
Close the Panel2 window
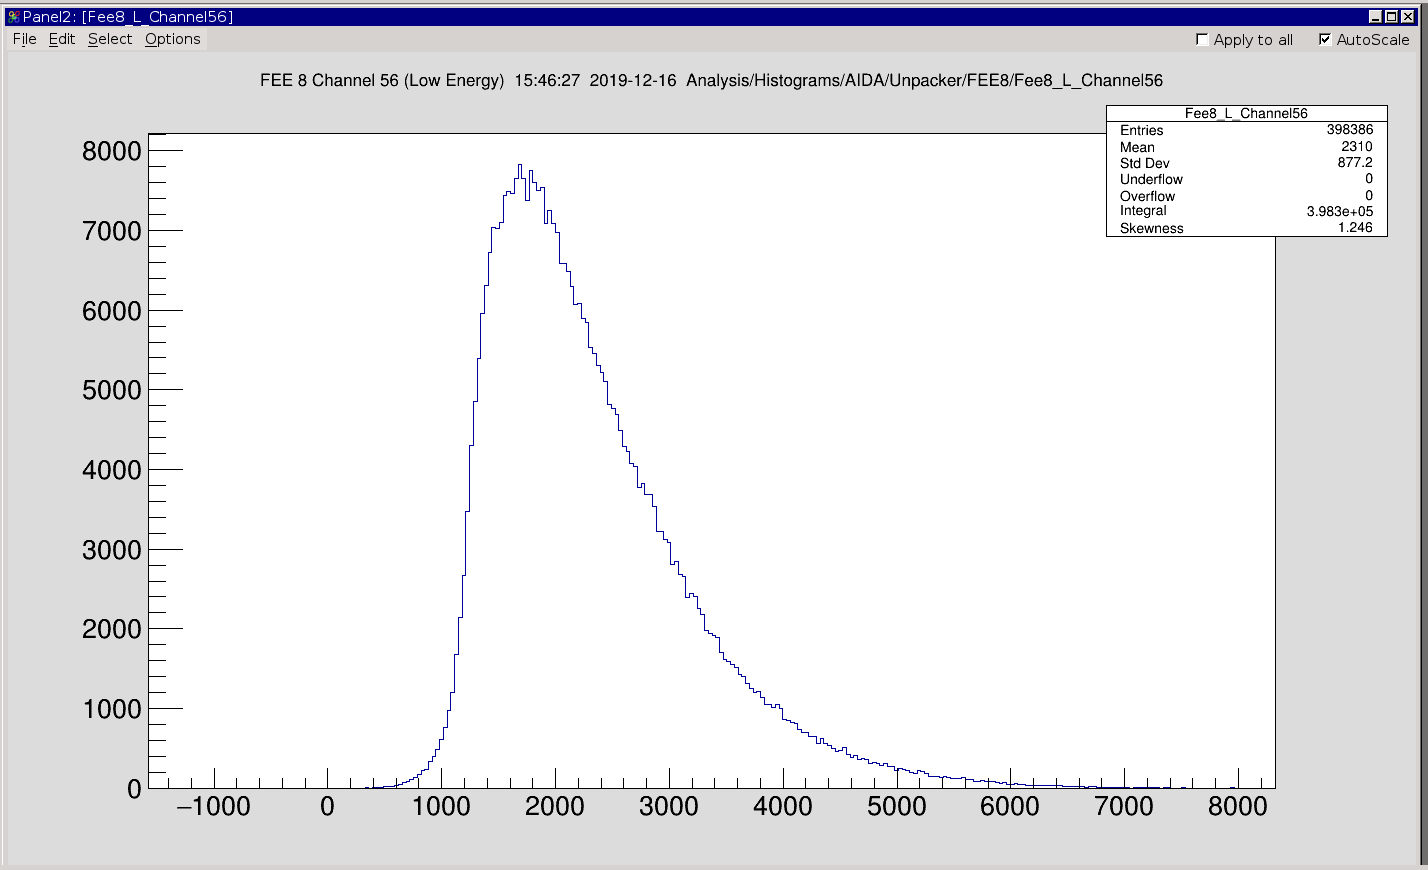coord(1406,17)
